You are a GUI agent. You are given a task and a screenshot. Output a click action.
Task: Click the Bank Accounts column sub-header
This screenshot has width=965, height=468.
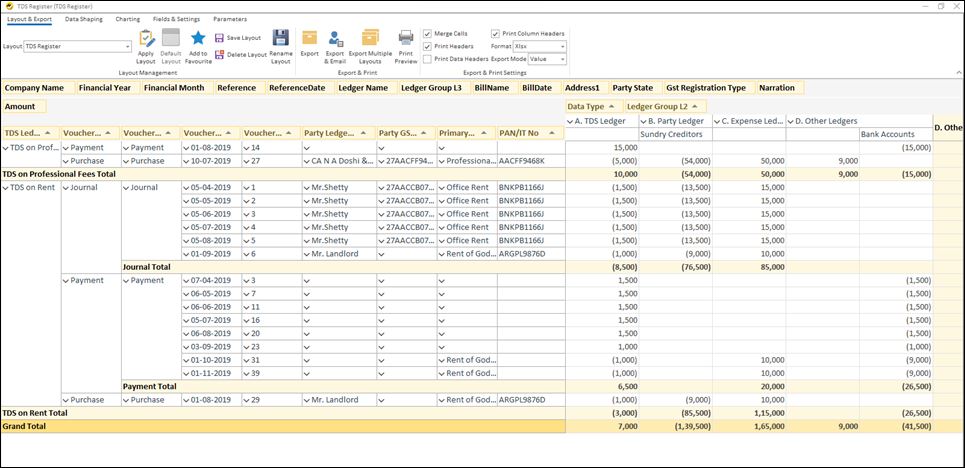click(895, 134)
